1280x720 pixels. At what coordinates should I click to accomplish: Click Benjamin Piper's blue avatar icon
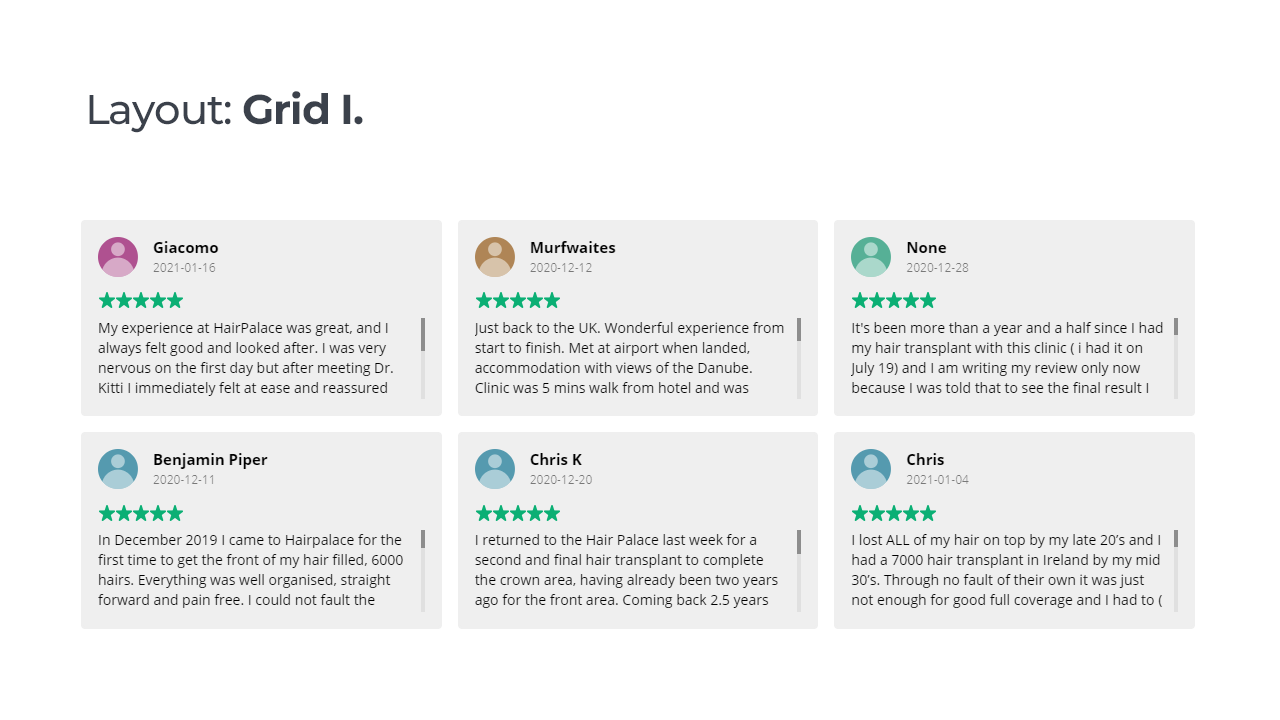click(x=118, y=469)
